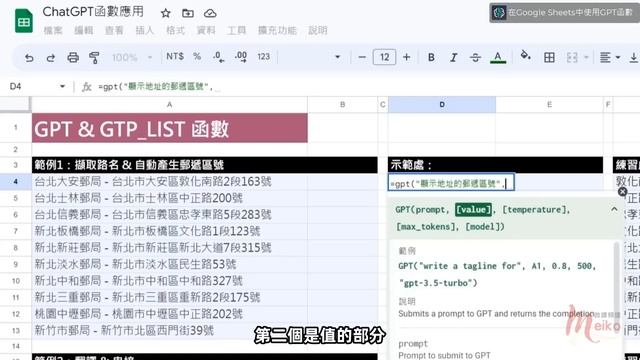Move document using folder icon
Screen dimensions: 640x360
point(188,13)
